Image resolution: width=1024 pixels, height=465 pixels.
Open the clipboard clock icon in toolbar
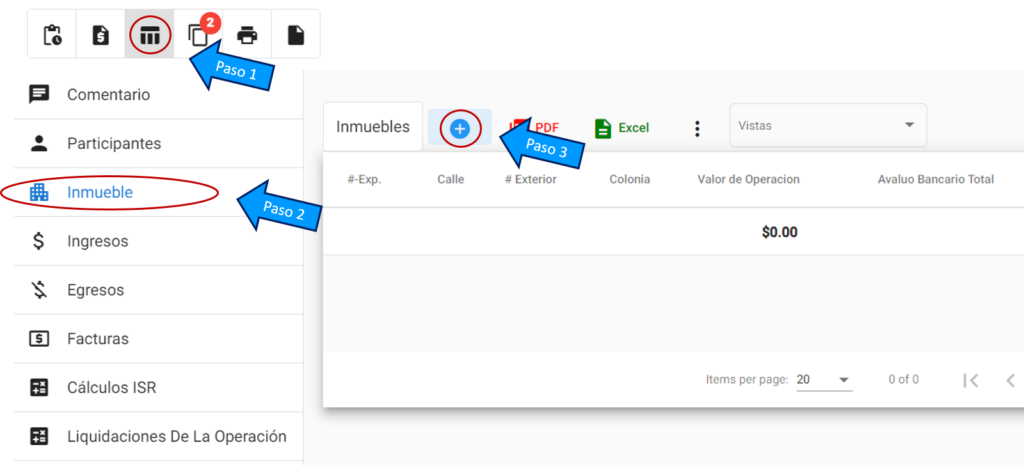pyautogui.click(x=52, y=35)
